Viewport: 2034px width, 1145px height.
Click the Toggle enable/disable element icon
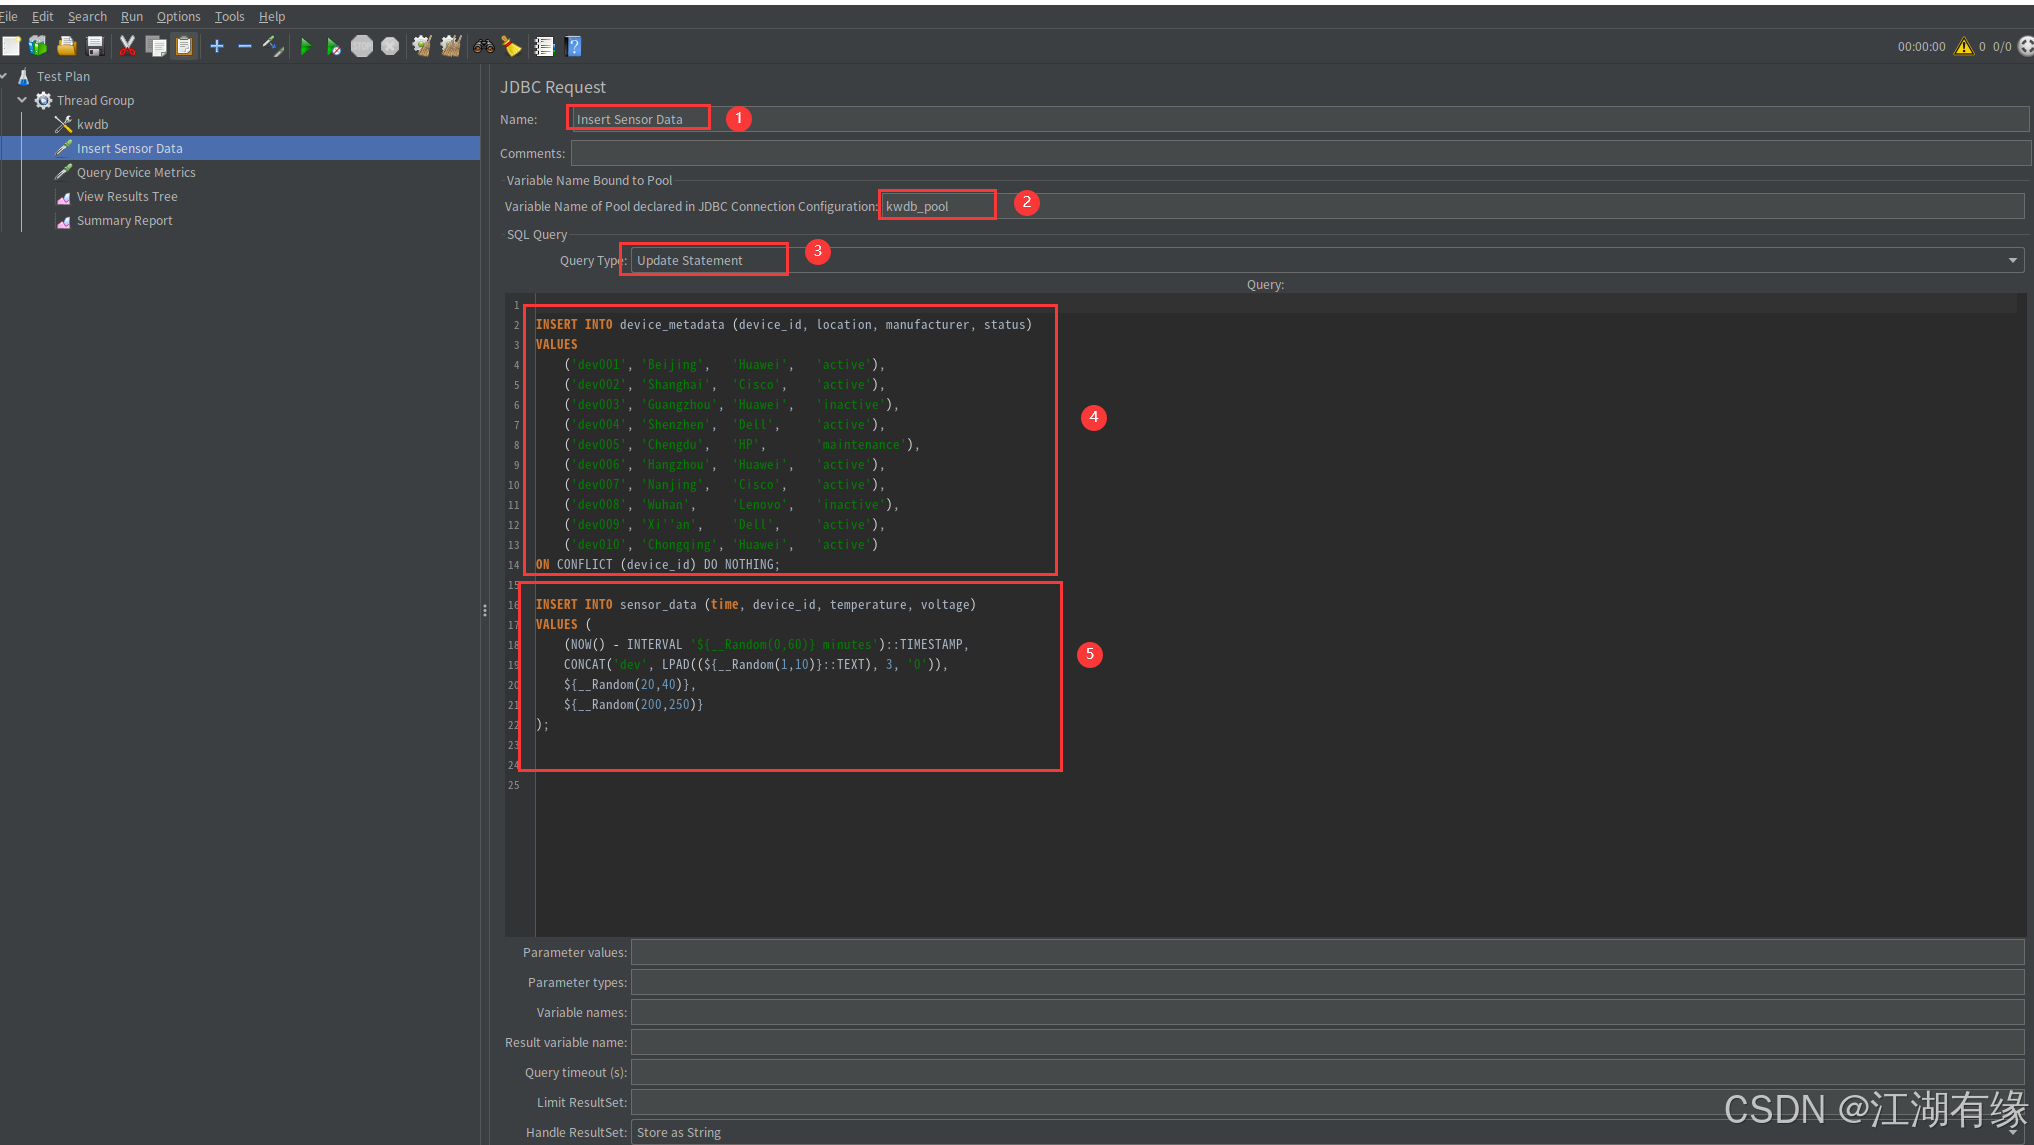(x=273, y=46)
